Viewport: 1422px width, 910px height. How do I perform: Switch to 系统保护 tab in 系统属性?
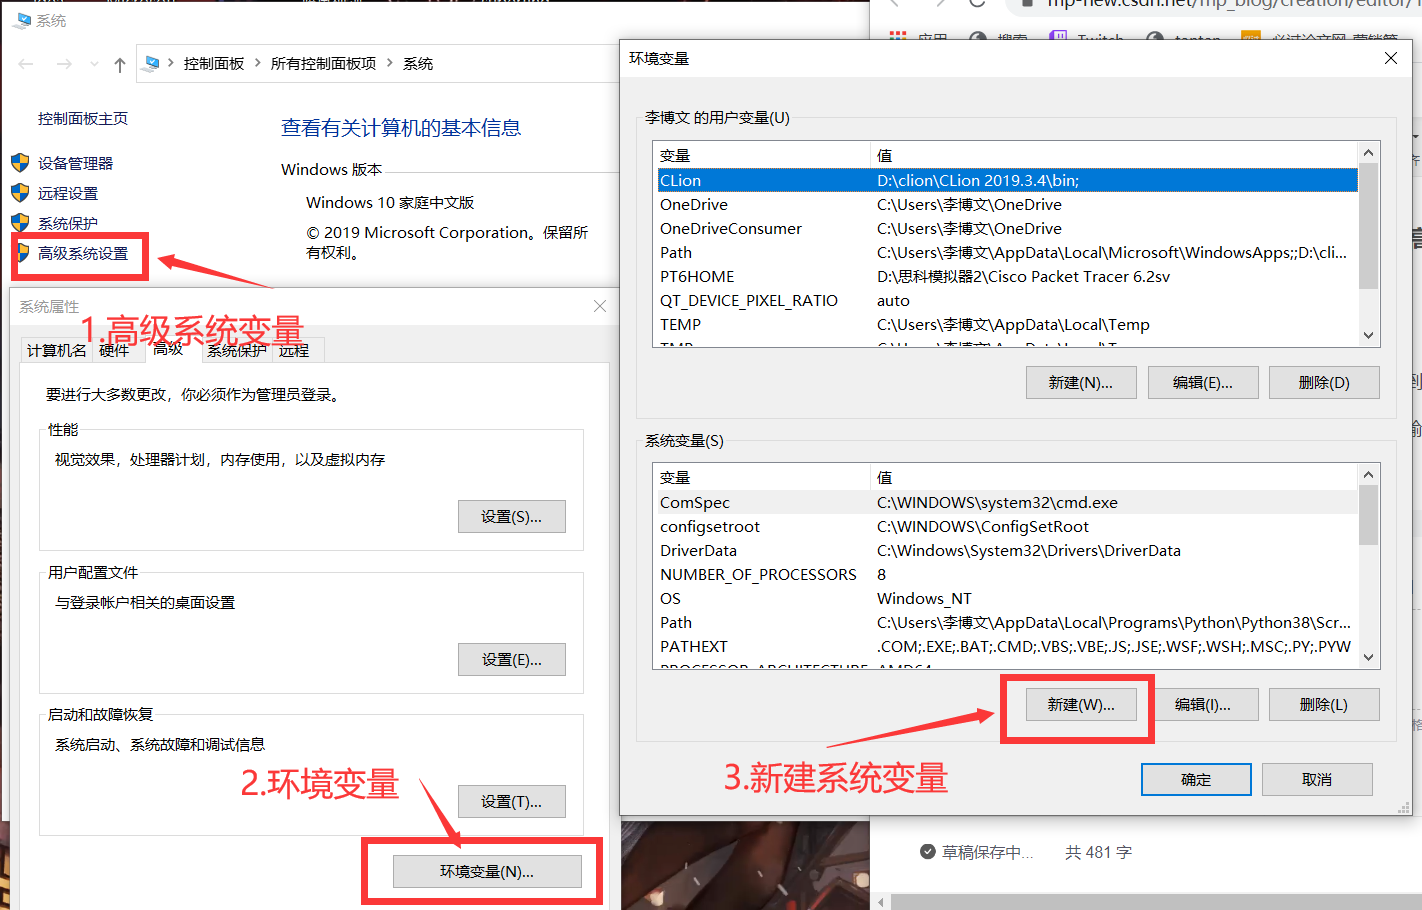pos(237,350)
